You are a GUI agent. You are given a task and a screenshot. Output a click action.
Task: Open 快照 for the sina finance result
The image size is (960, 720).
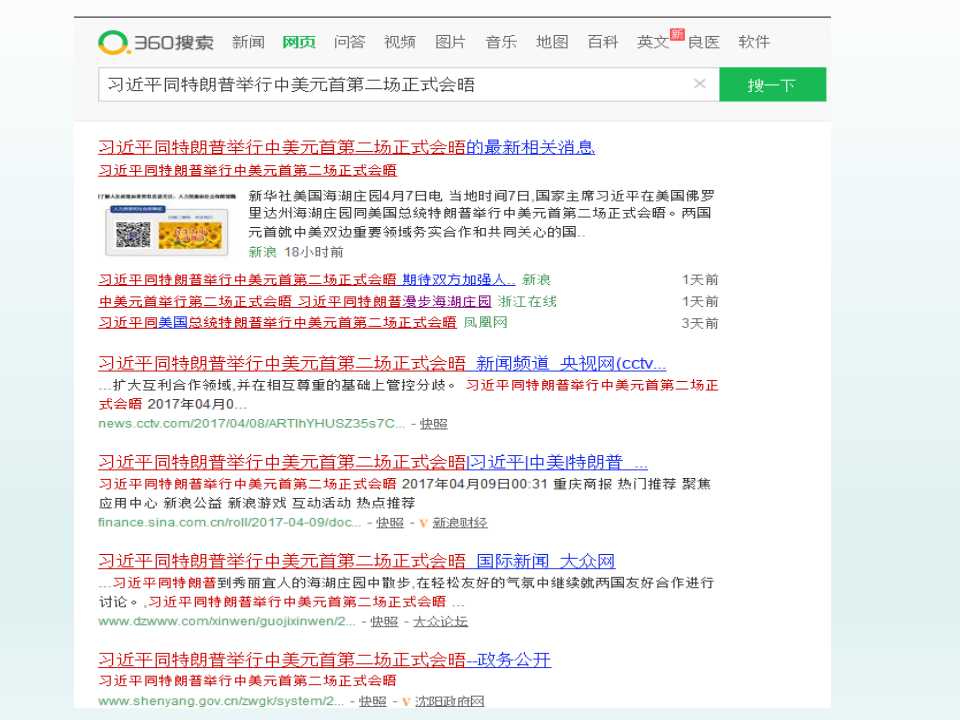[390, 522]
